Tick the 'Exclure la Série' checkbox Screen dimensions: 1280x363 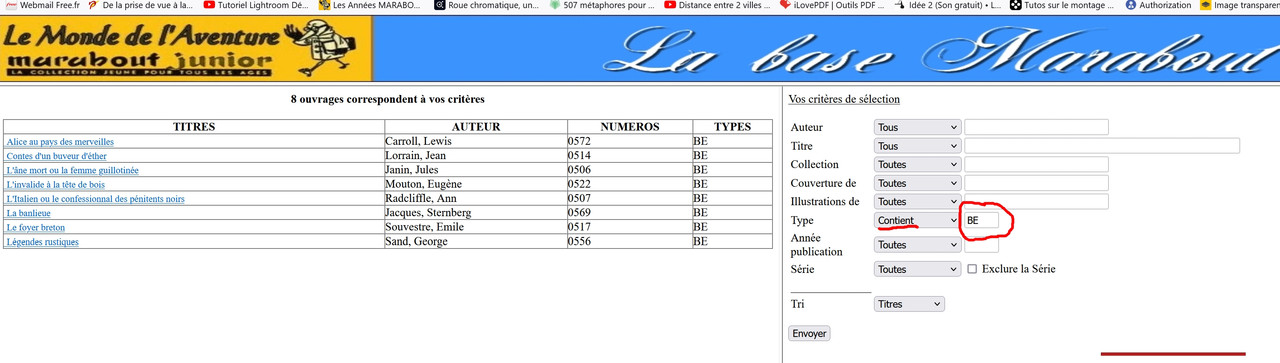pos(972,269)
